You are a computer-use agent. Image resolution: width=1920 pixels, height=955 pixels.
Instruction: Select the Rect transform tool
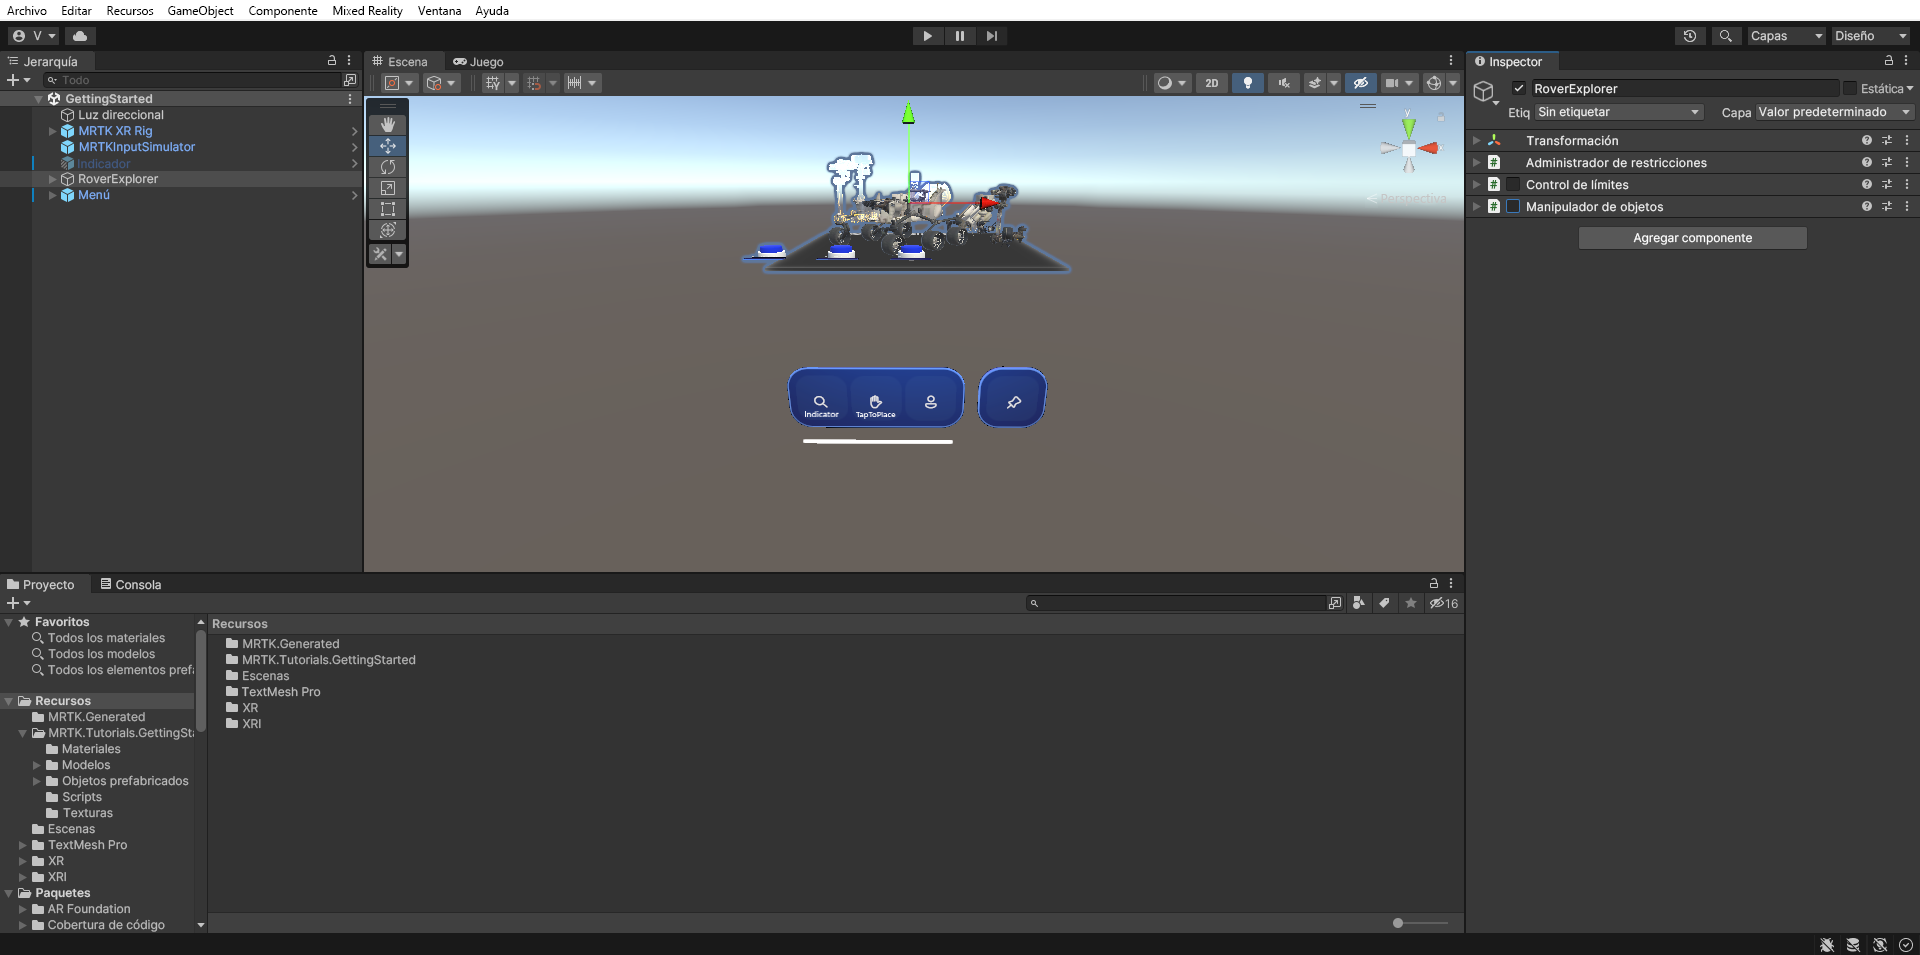pyautogui.click(x=387, y=209)
